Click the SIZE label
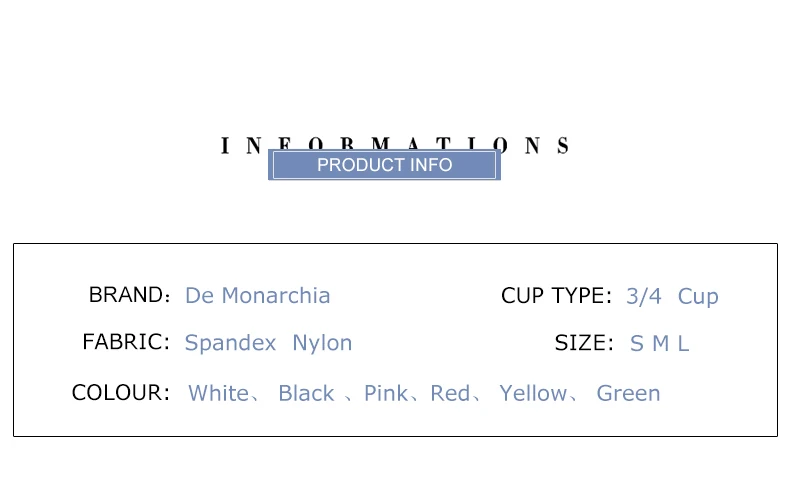This screenshot has height=496, width=790. [584, 343]
